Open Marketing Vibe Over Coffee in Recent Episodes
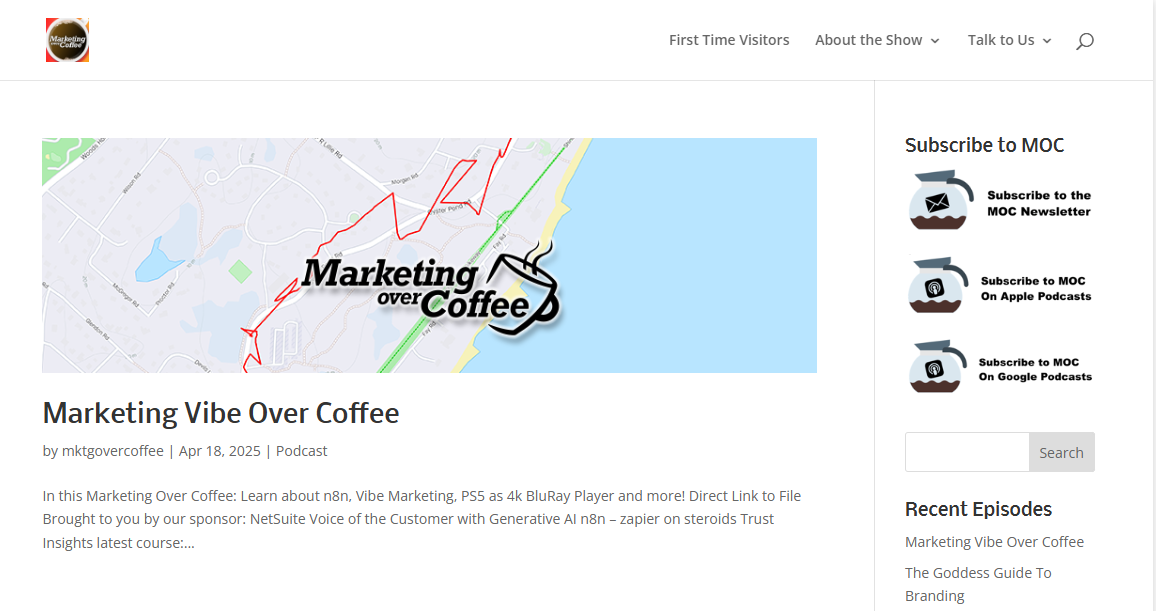The image size is (1156, 611). tap(995, 542)
